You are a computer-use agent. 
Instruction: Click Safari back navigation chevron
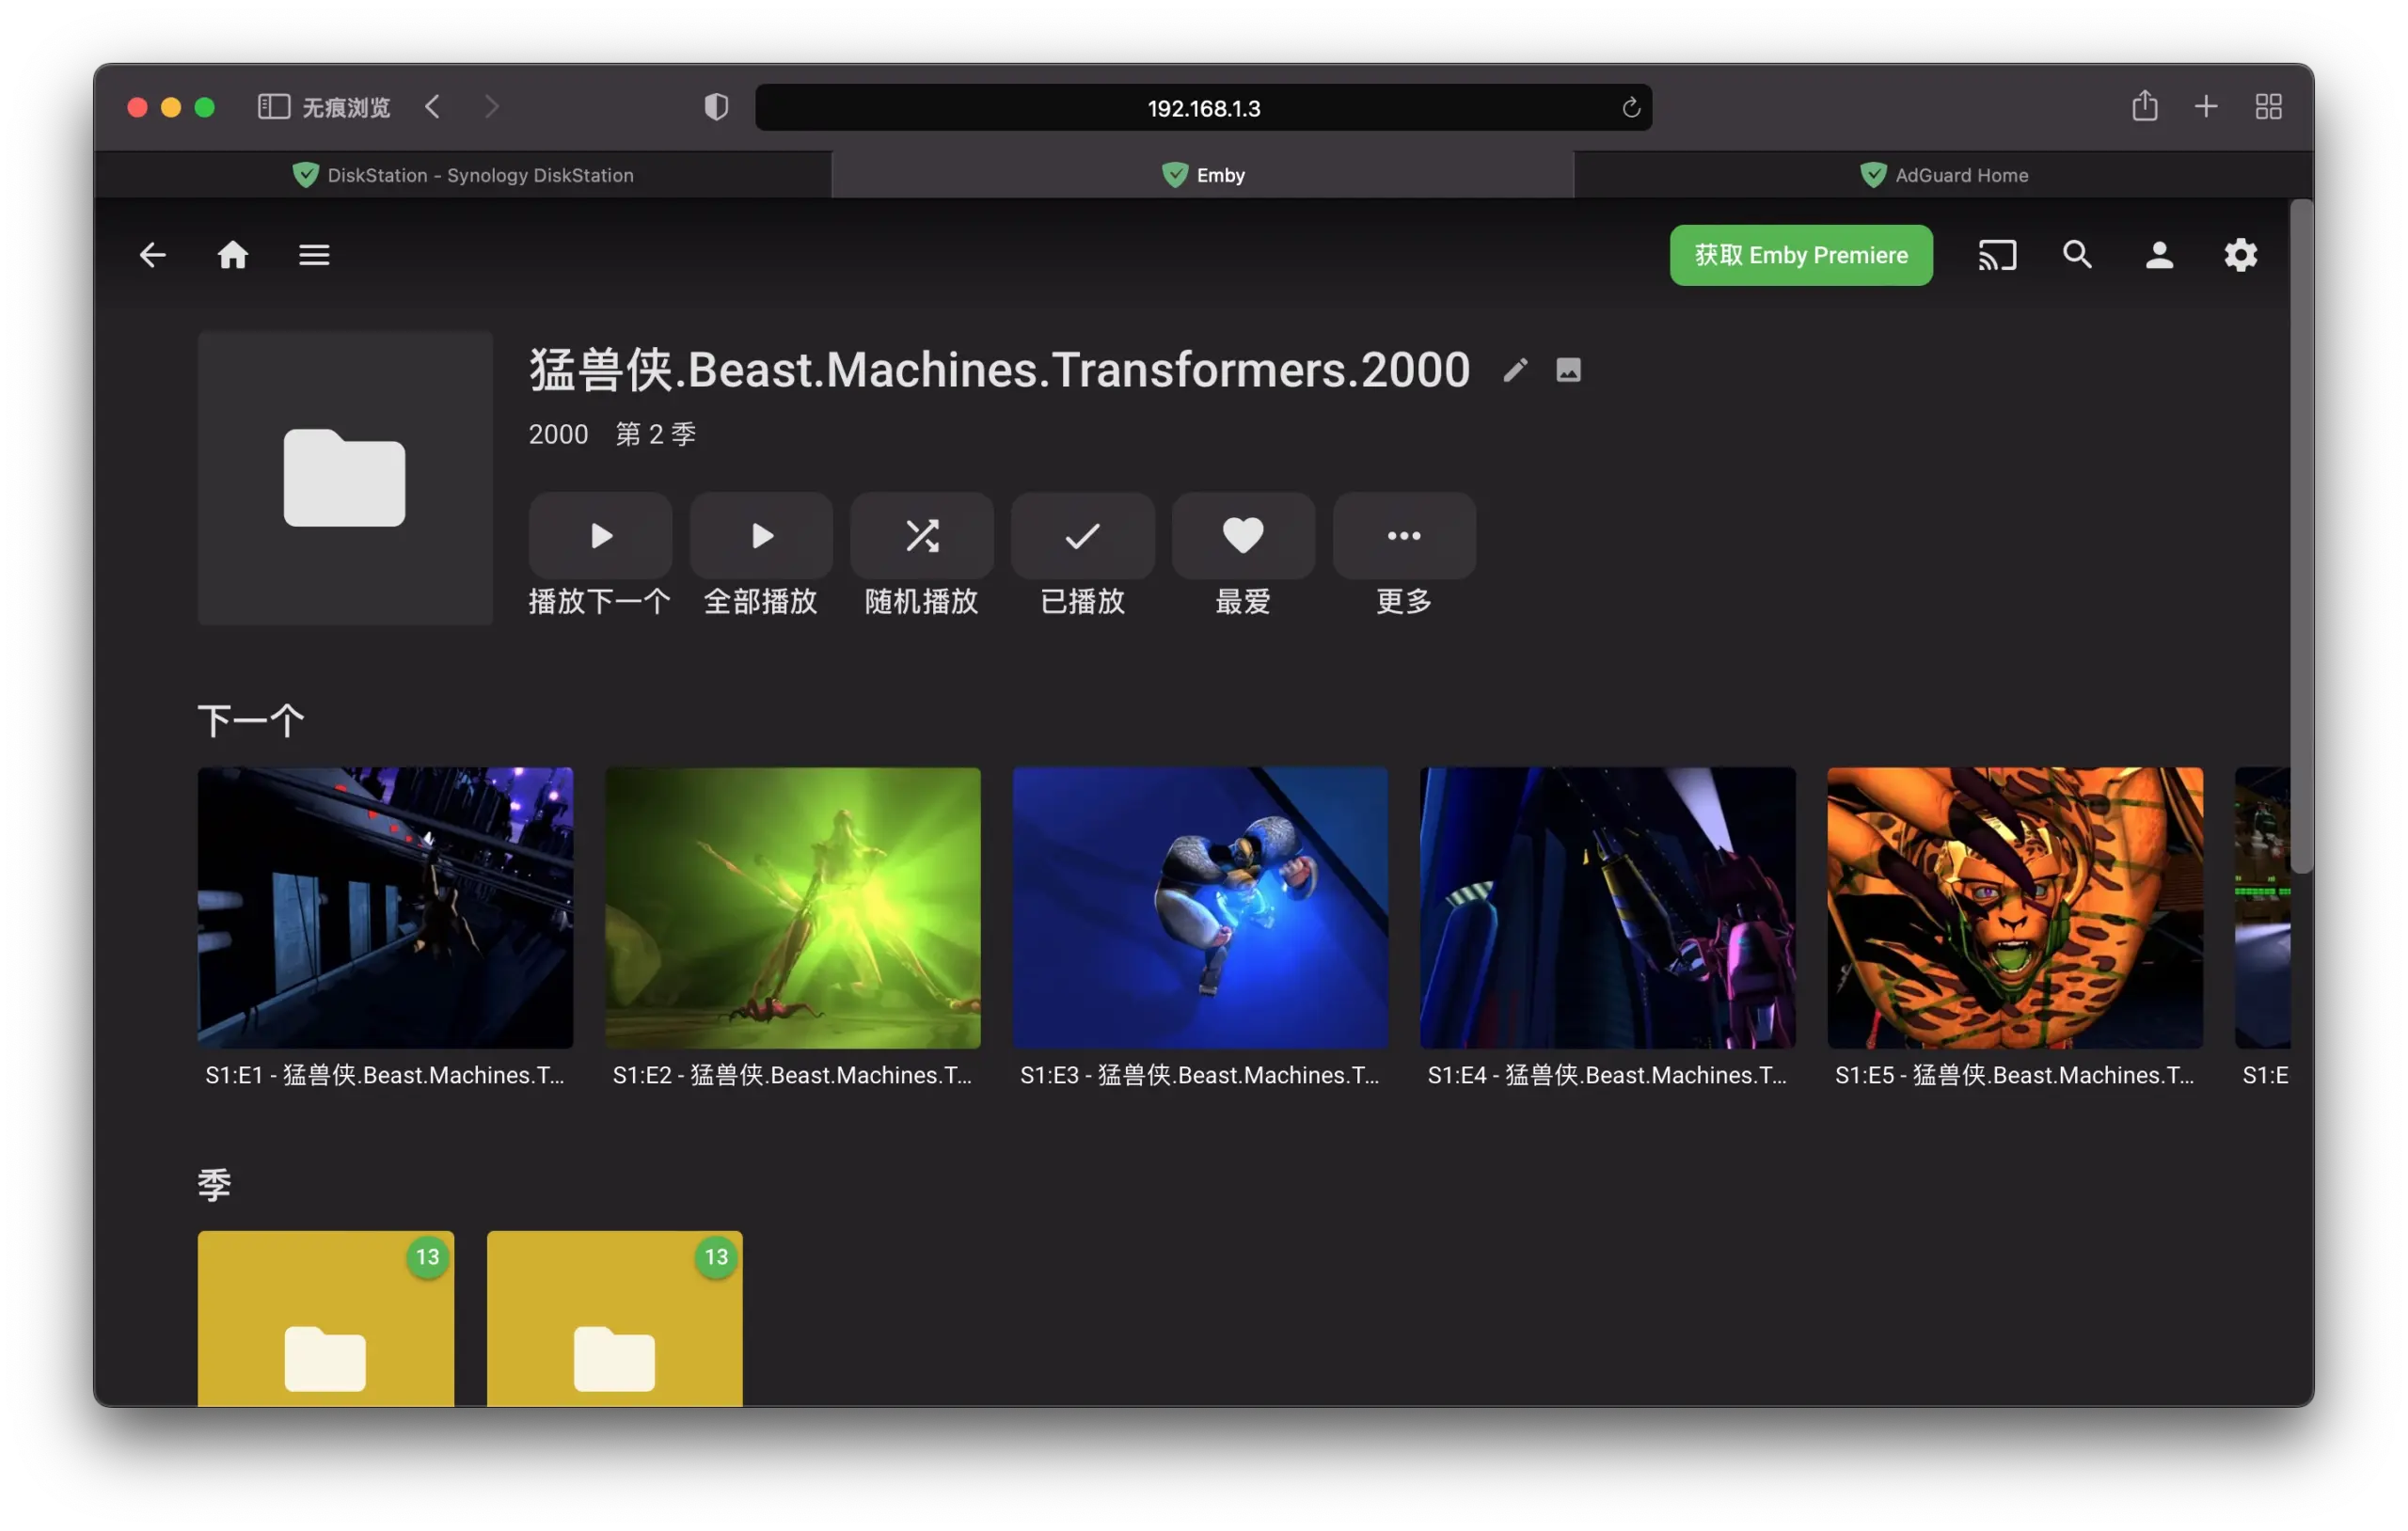(x=432, y=107)
